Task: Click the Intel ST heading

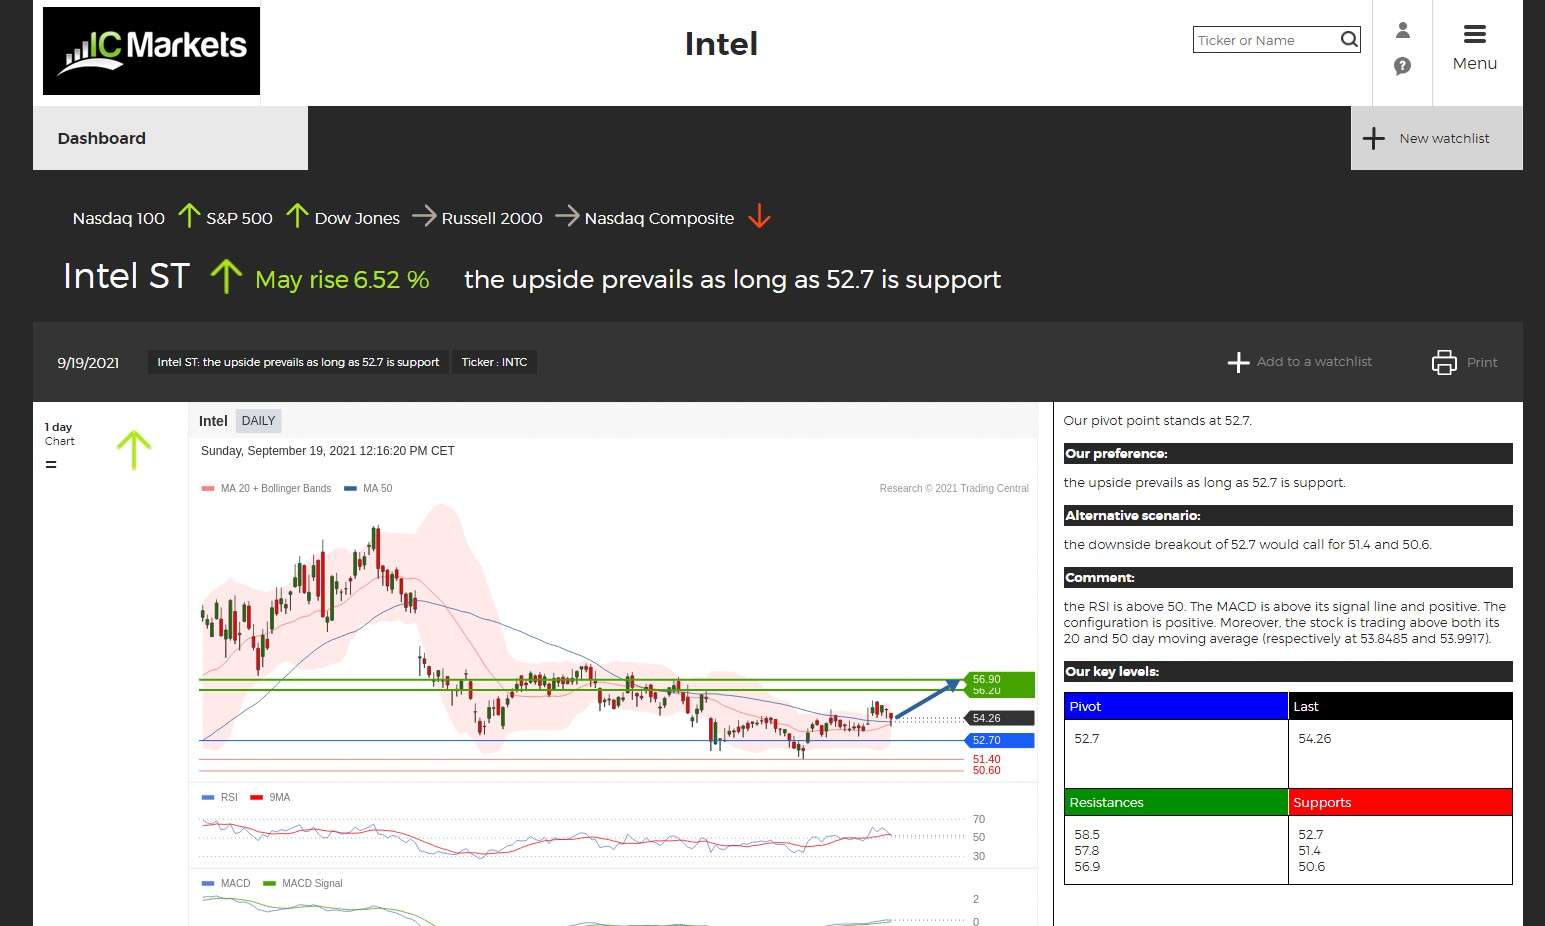Action: coord(126,276)
